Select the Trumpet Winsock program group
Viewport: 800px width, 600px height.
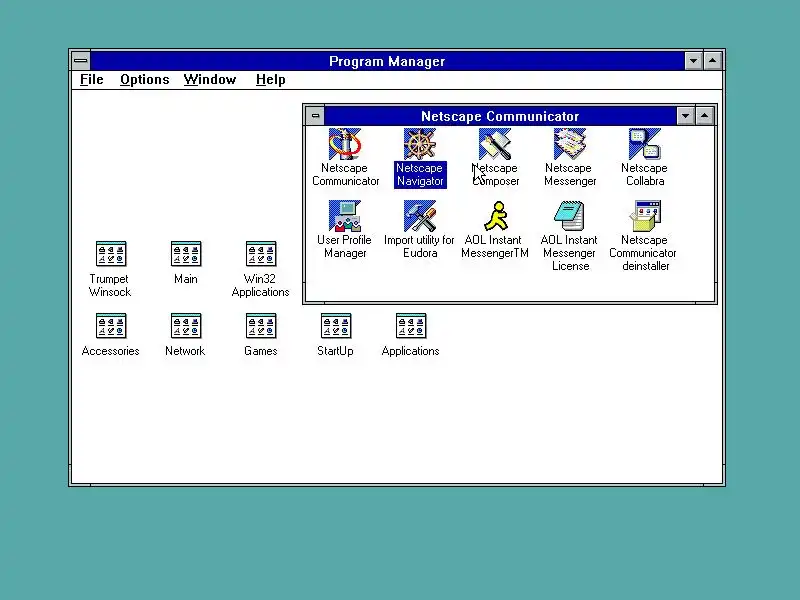coord(111,254)
